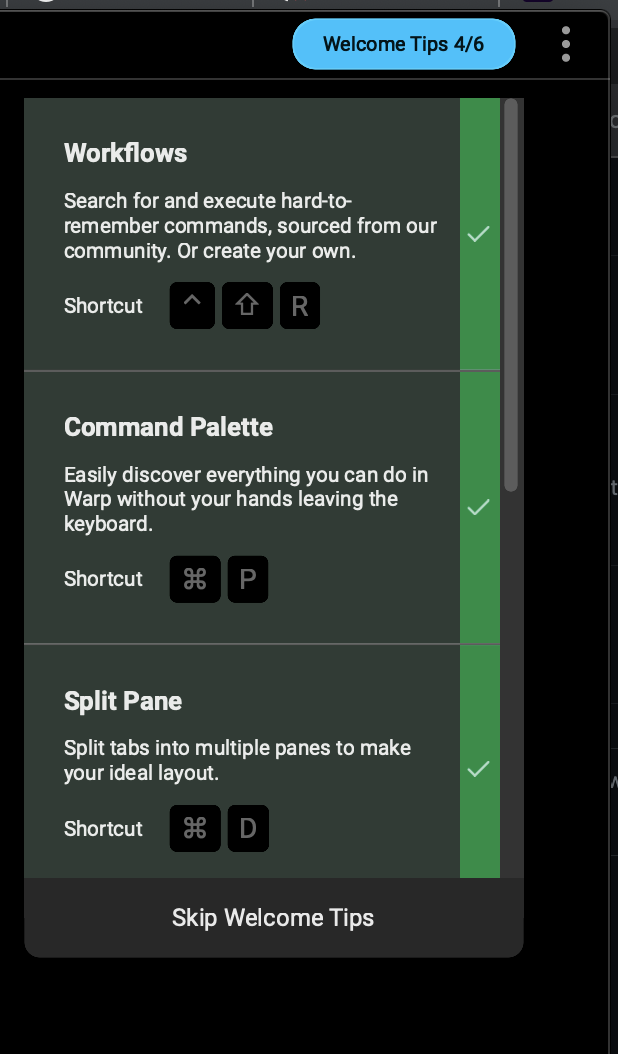Click the Command key icon under Command Palette
Viewport: 618px width, 1054px height.
tap(194, 579)
